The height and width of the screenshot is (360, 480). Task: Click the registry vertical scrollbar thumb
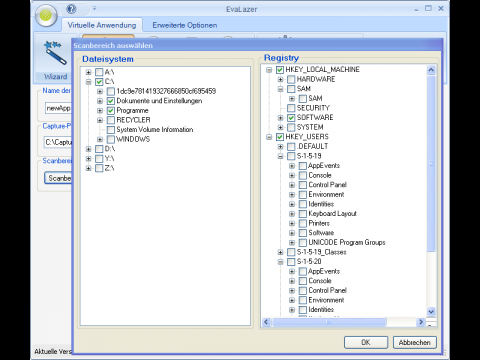[x=431, y=163]
